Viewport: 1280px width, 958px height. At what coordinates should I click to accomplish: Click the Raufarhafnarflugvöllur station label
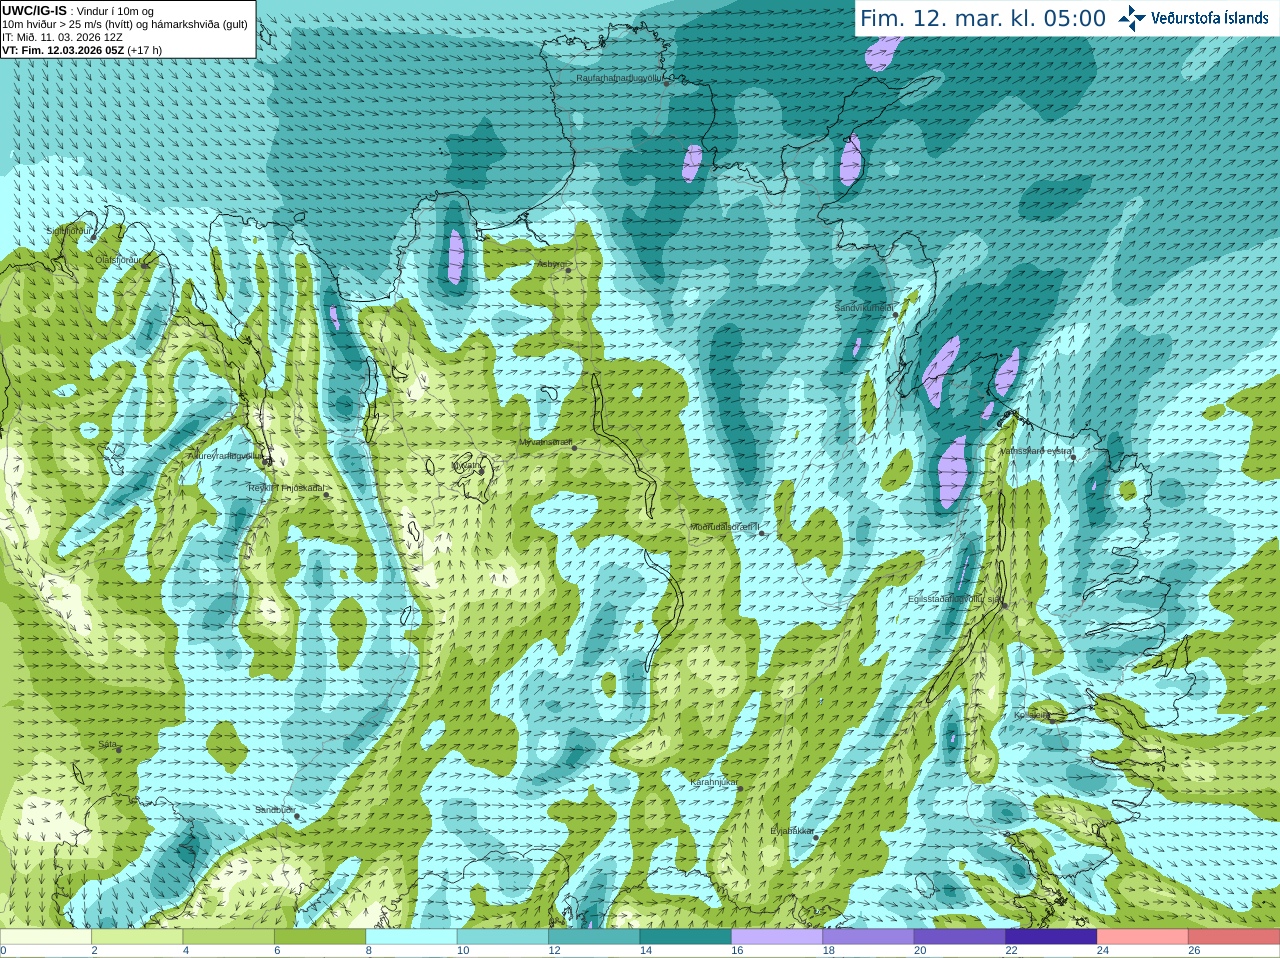[x=620, y=77]
